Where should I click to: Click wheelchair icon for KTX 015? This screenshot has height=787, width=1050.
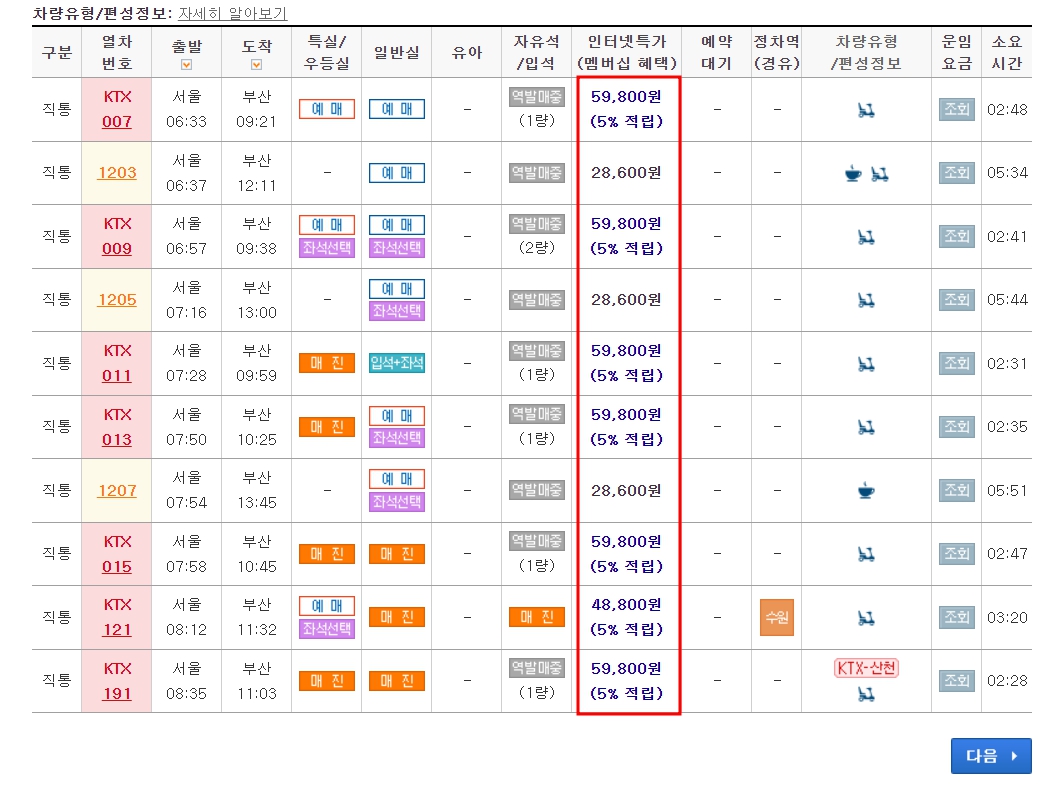[x=866, y=555]
